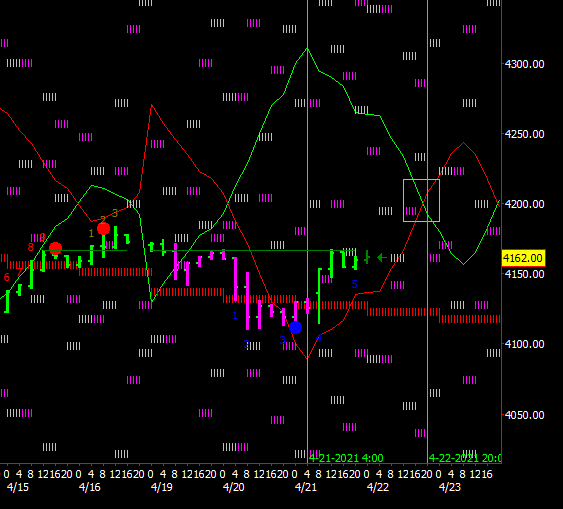Screen dimensions: 563x509
Task: Click the 4/16 date label
Action: [x=90, y=487]
